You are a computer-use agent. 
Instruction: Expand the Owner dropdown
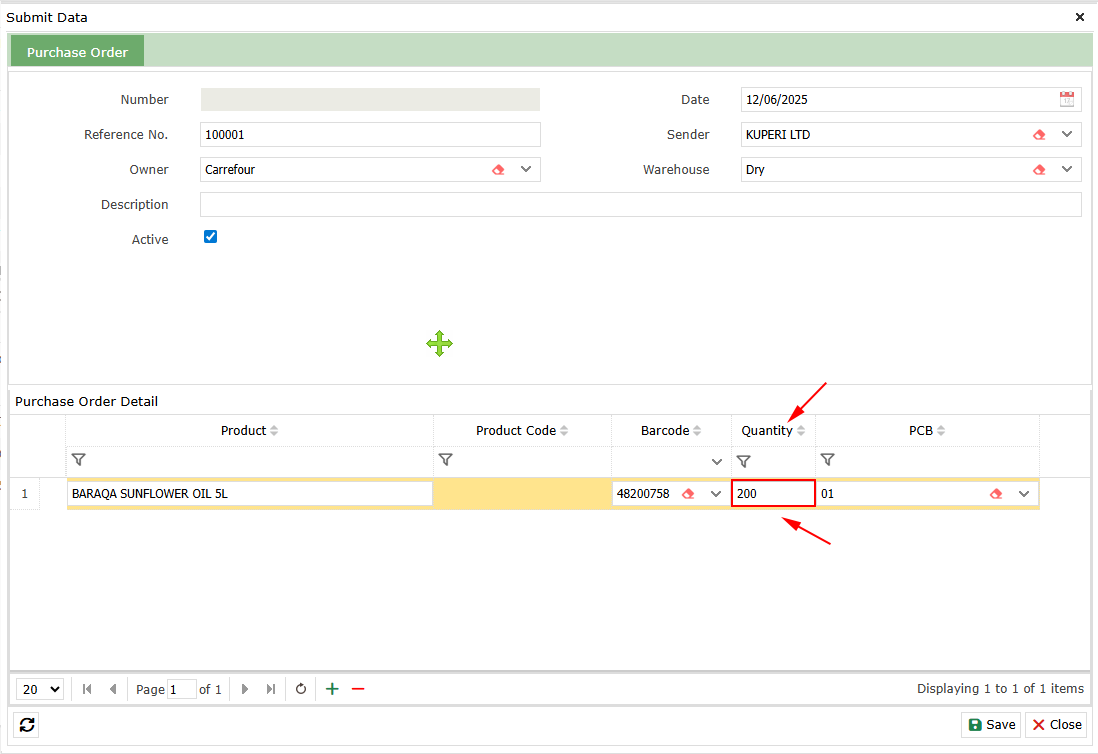coord(526,169)
